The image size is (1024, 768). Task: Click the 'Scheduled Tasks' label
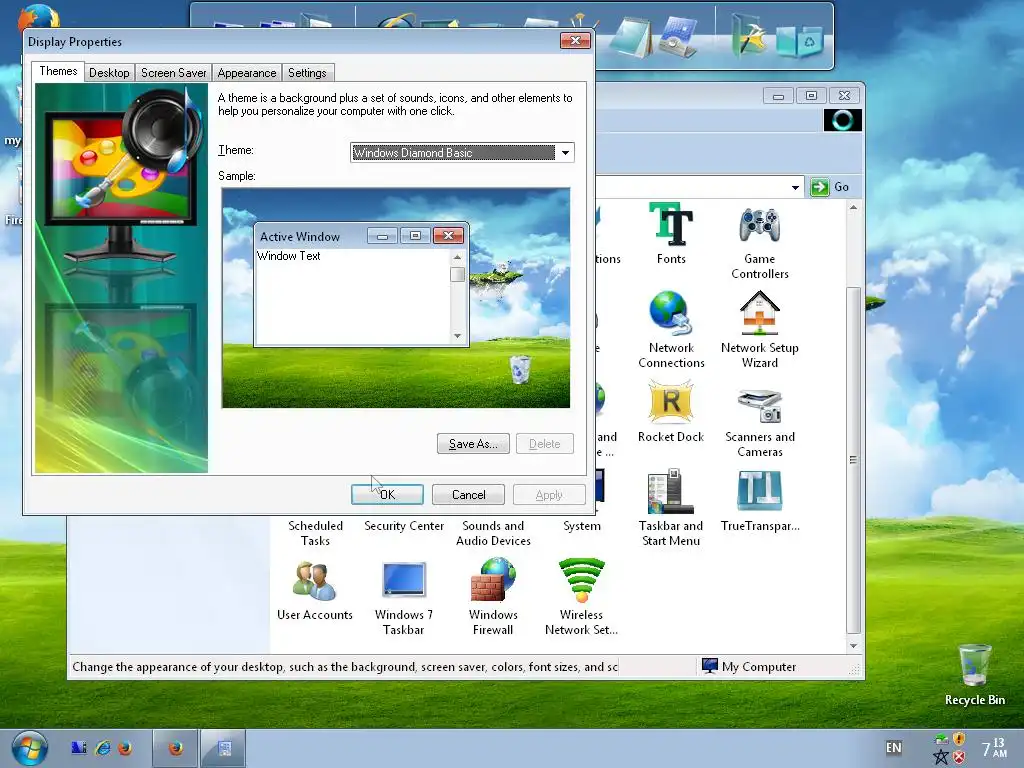pos(315,533)
